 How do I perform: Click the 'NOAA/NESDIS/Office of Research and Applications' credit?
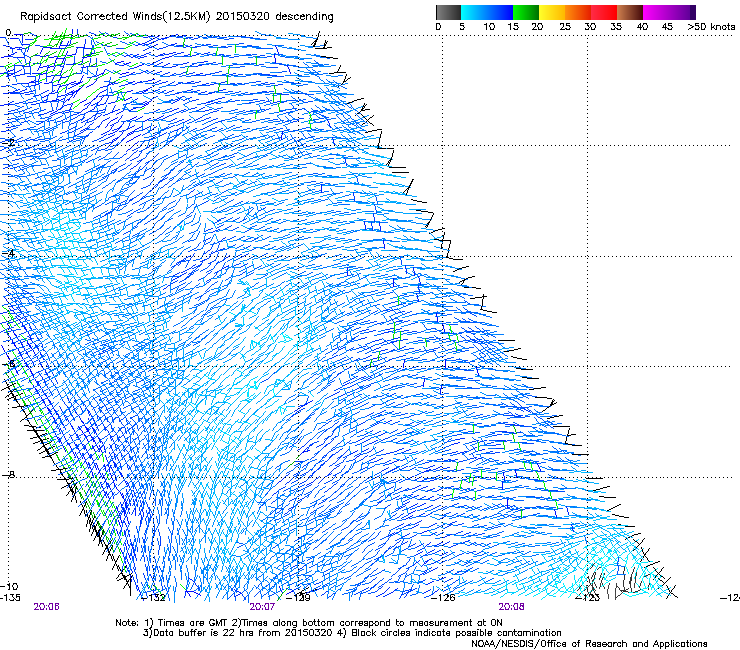tap(589, 644)
